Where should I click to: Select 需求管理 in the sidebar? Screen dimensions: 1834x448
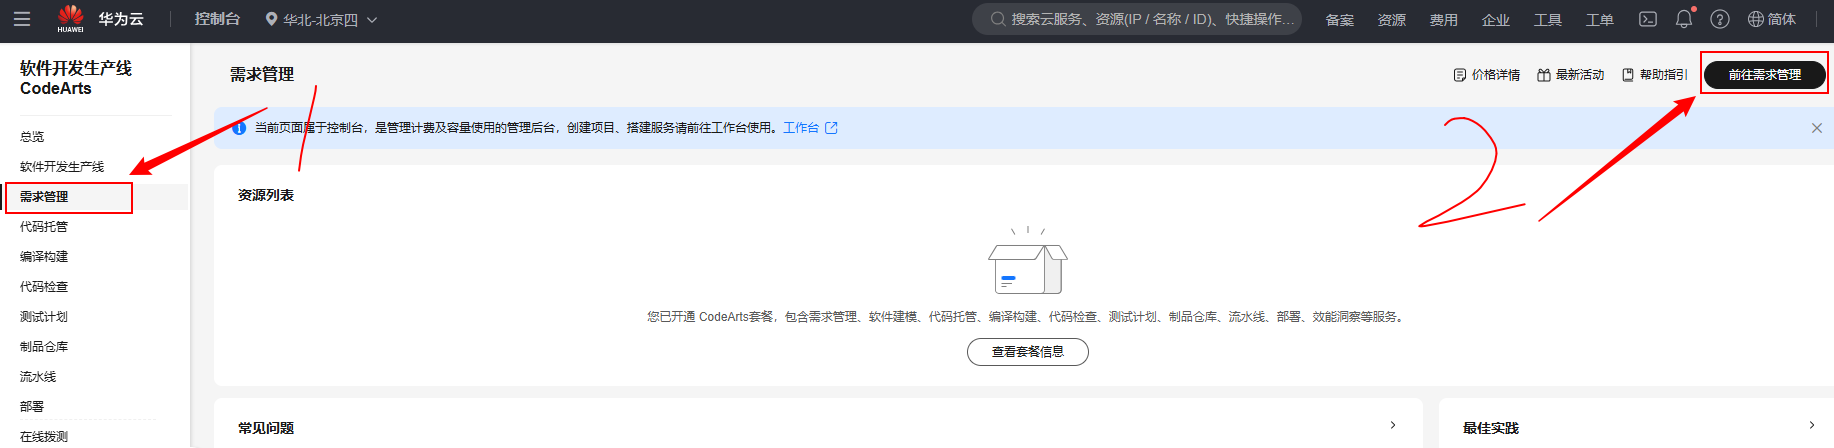click(x=44, y=197)
